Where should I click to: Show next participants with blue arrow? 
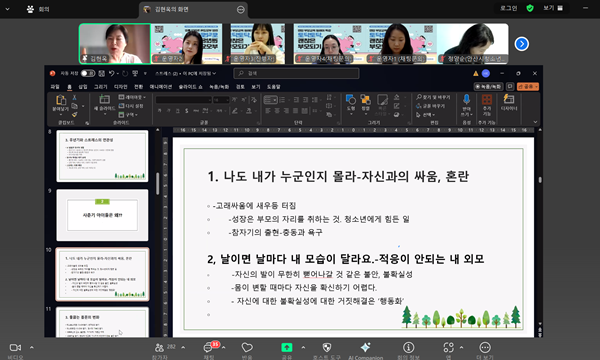click(x=522, y=44)
